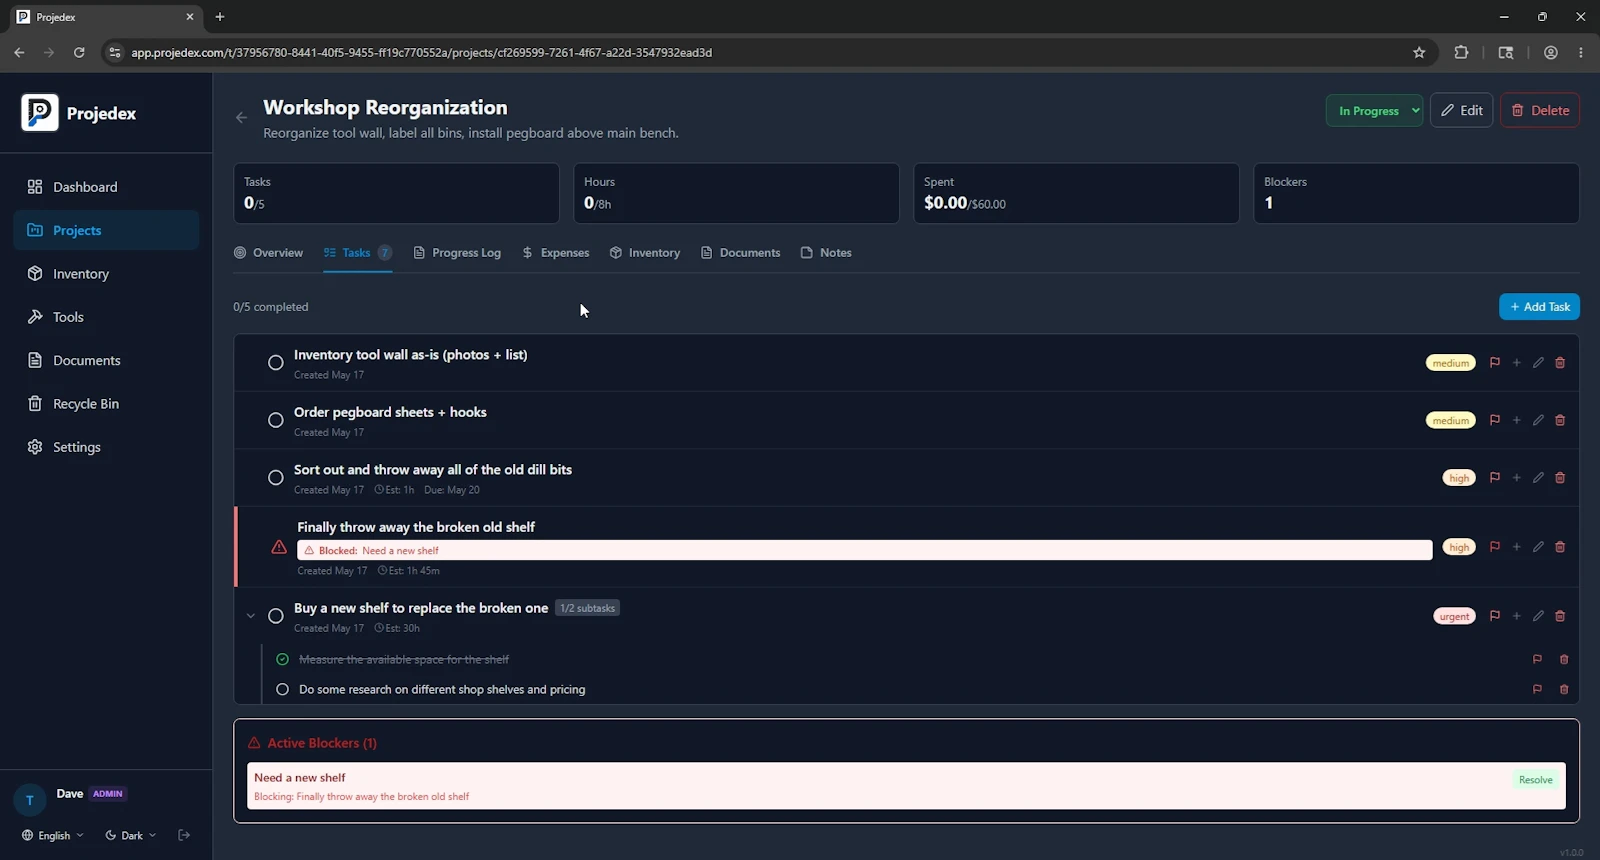Open the Expenses tab
This screenshot has width=1600, height=860.
coord(556,253)
